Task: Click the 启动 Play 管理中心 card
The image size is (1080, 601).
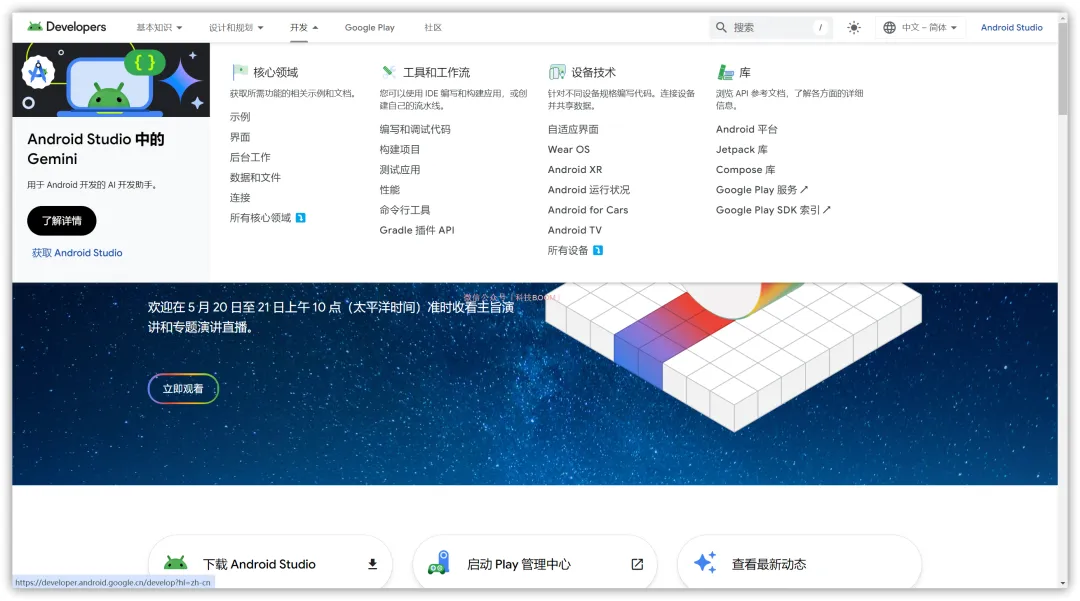Action: (534, 563)
